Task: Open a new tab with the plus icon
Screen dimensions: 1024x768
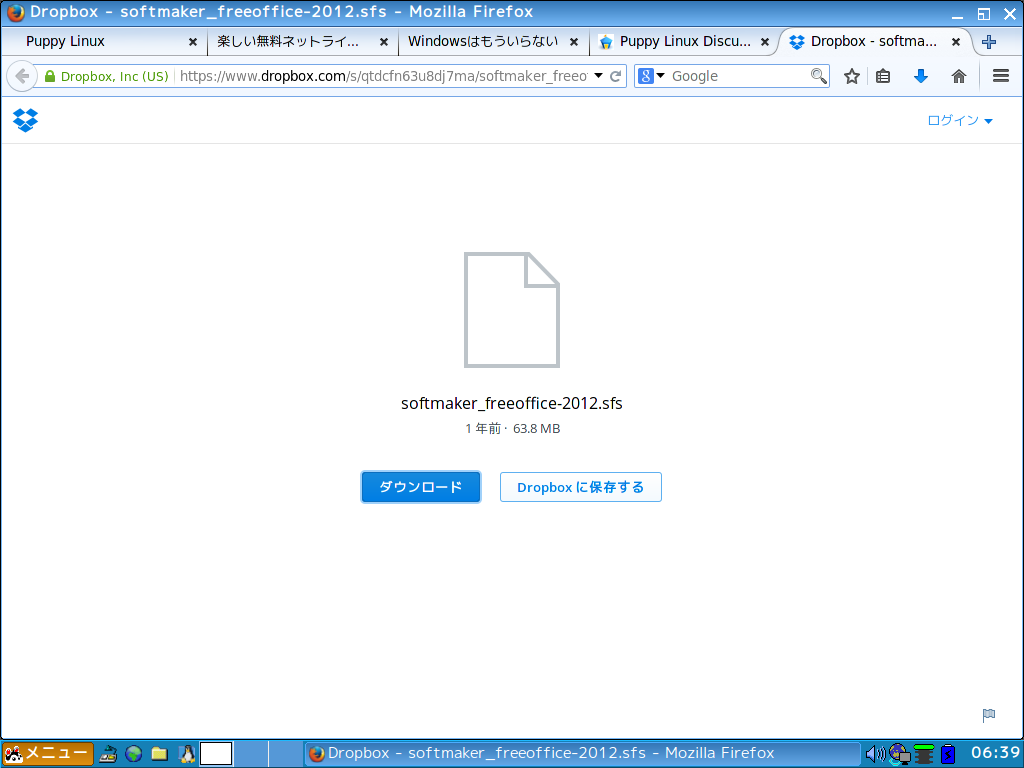Action: tap(989, 42)
